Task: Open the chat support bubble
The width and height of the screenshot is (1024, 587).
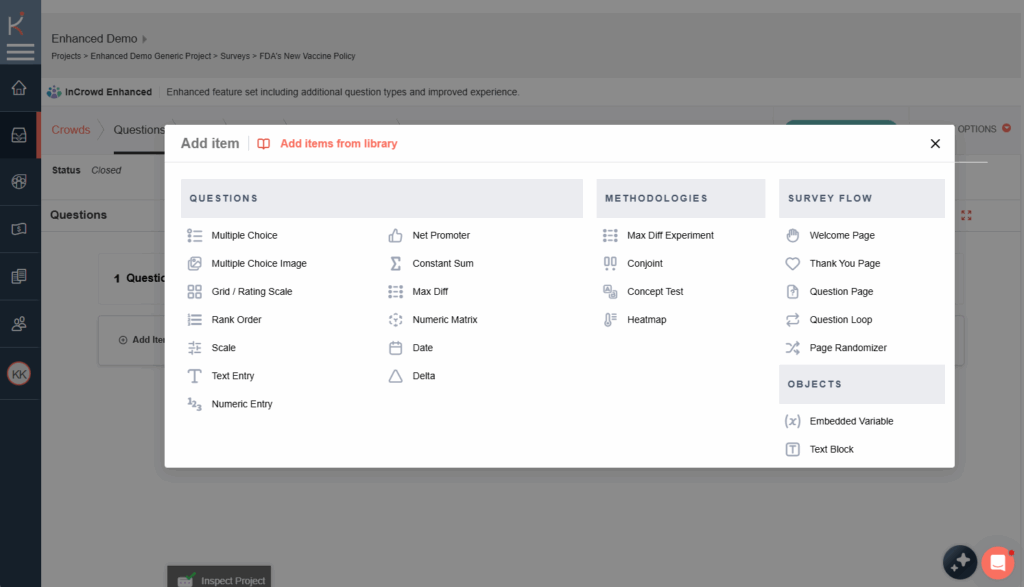Action: coord(997,562)
